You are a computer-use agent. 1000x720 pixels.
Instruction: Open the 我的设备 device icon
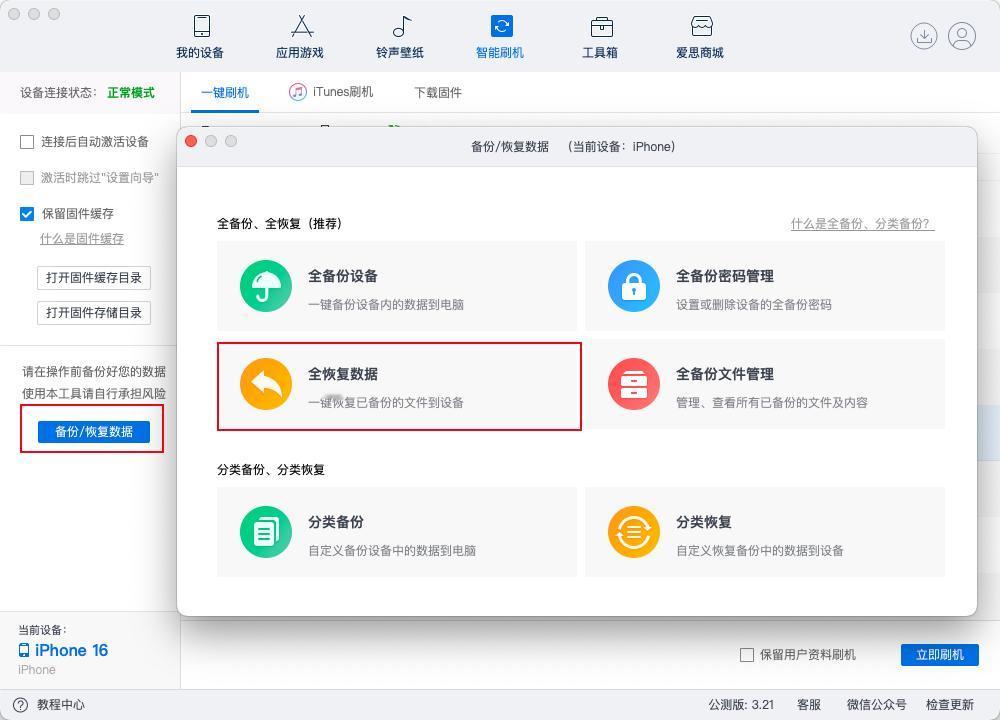click(x=202, y=26)
